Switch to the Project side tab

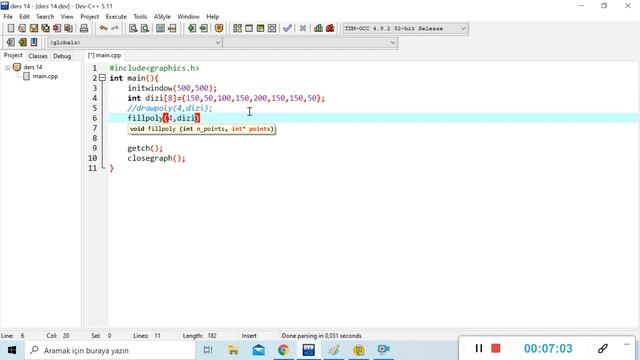pos(13,56)
